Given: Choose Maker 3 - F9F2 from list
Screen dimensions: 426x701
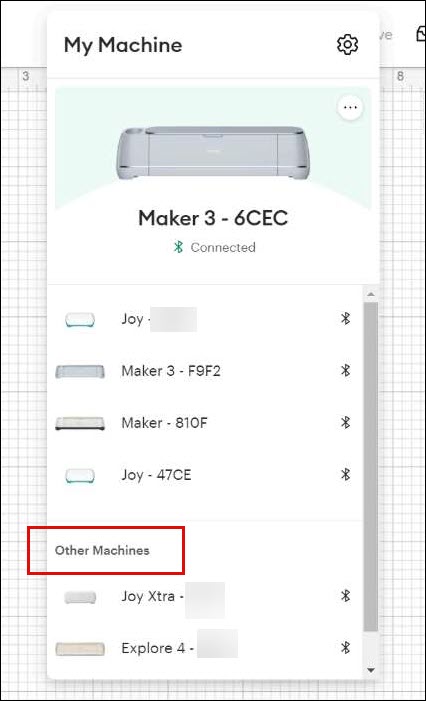Looking at the screenshot, I should [171, 371].
